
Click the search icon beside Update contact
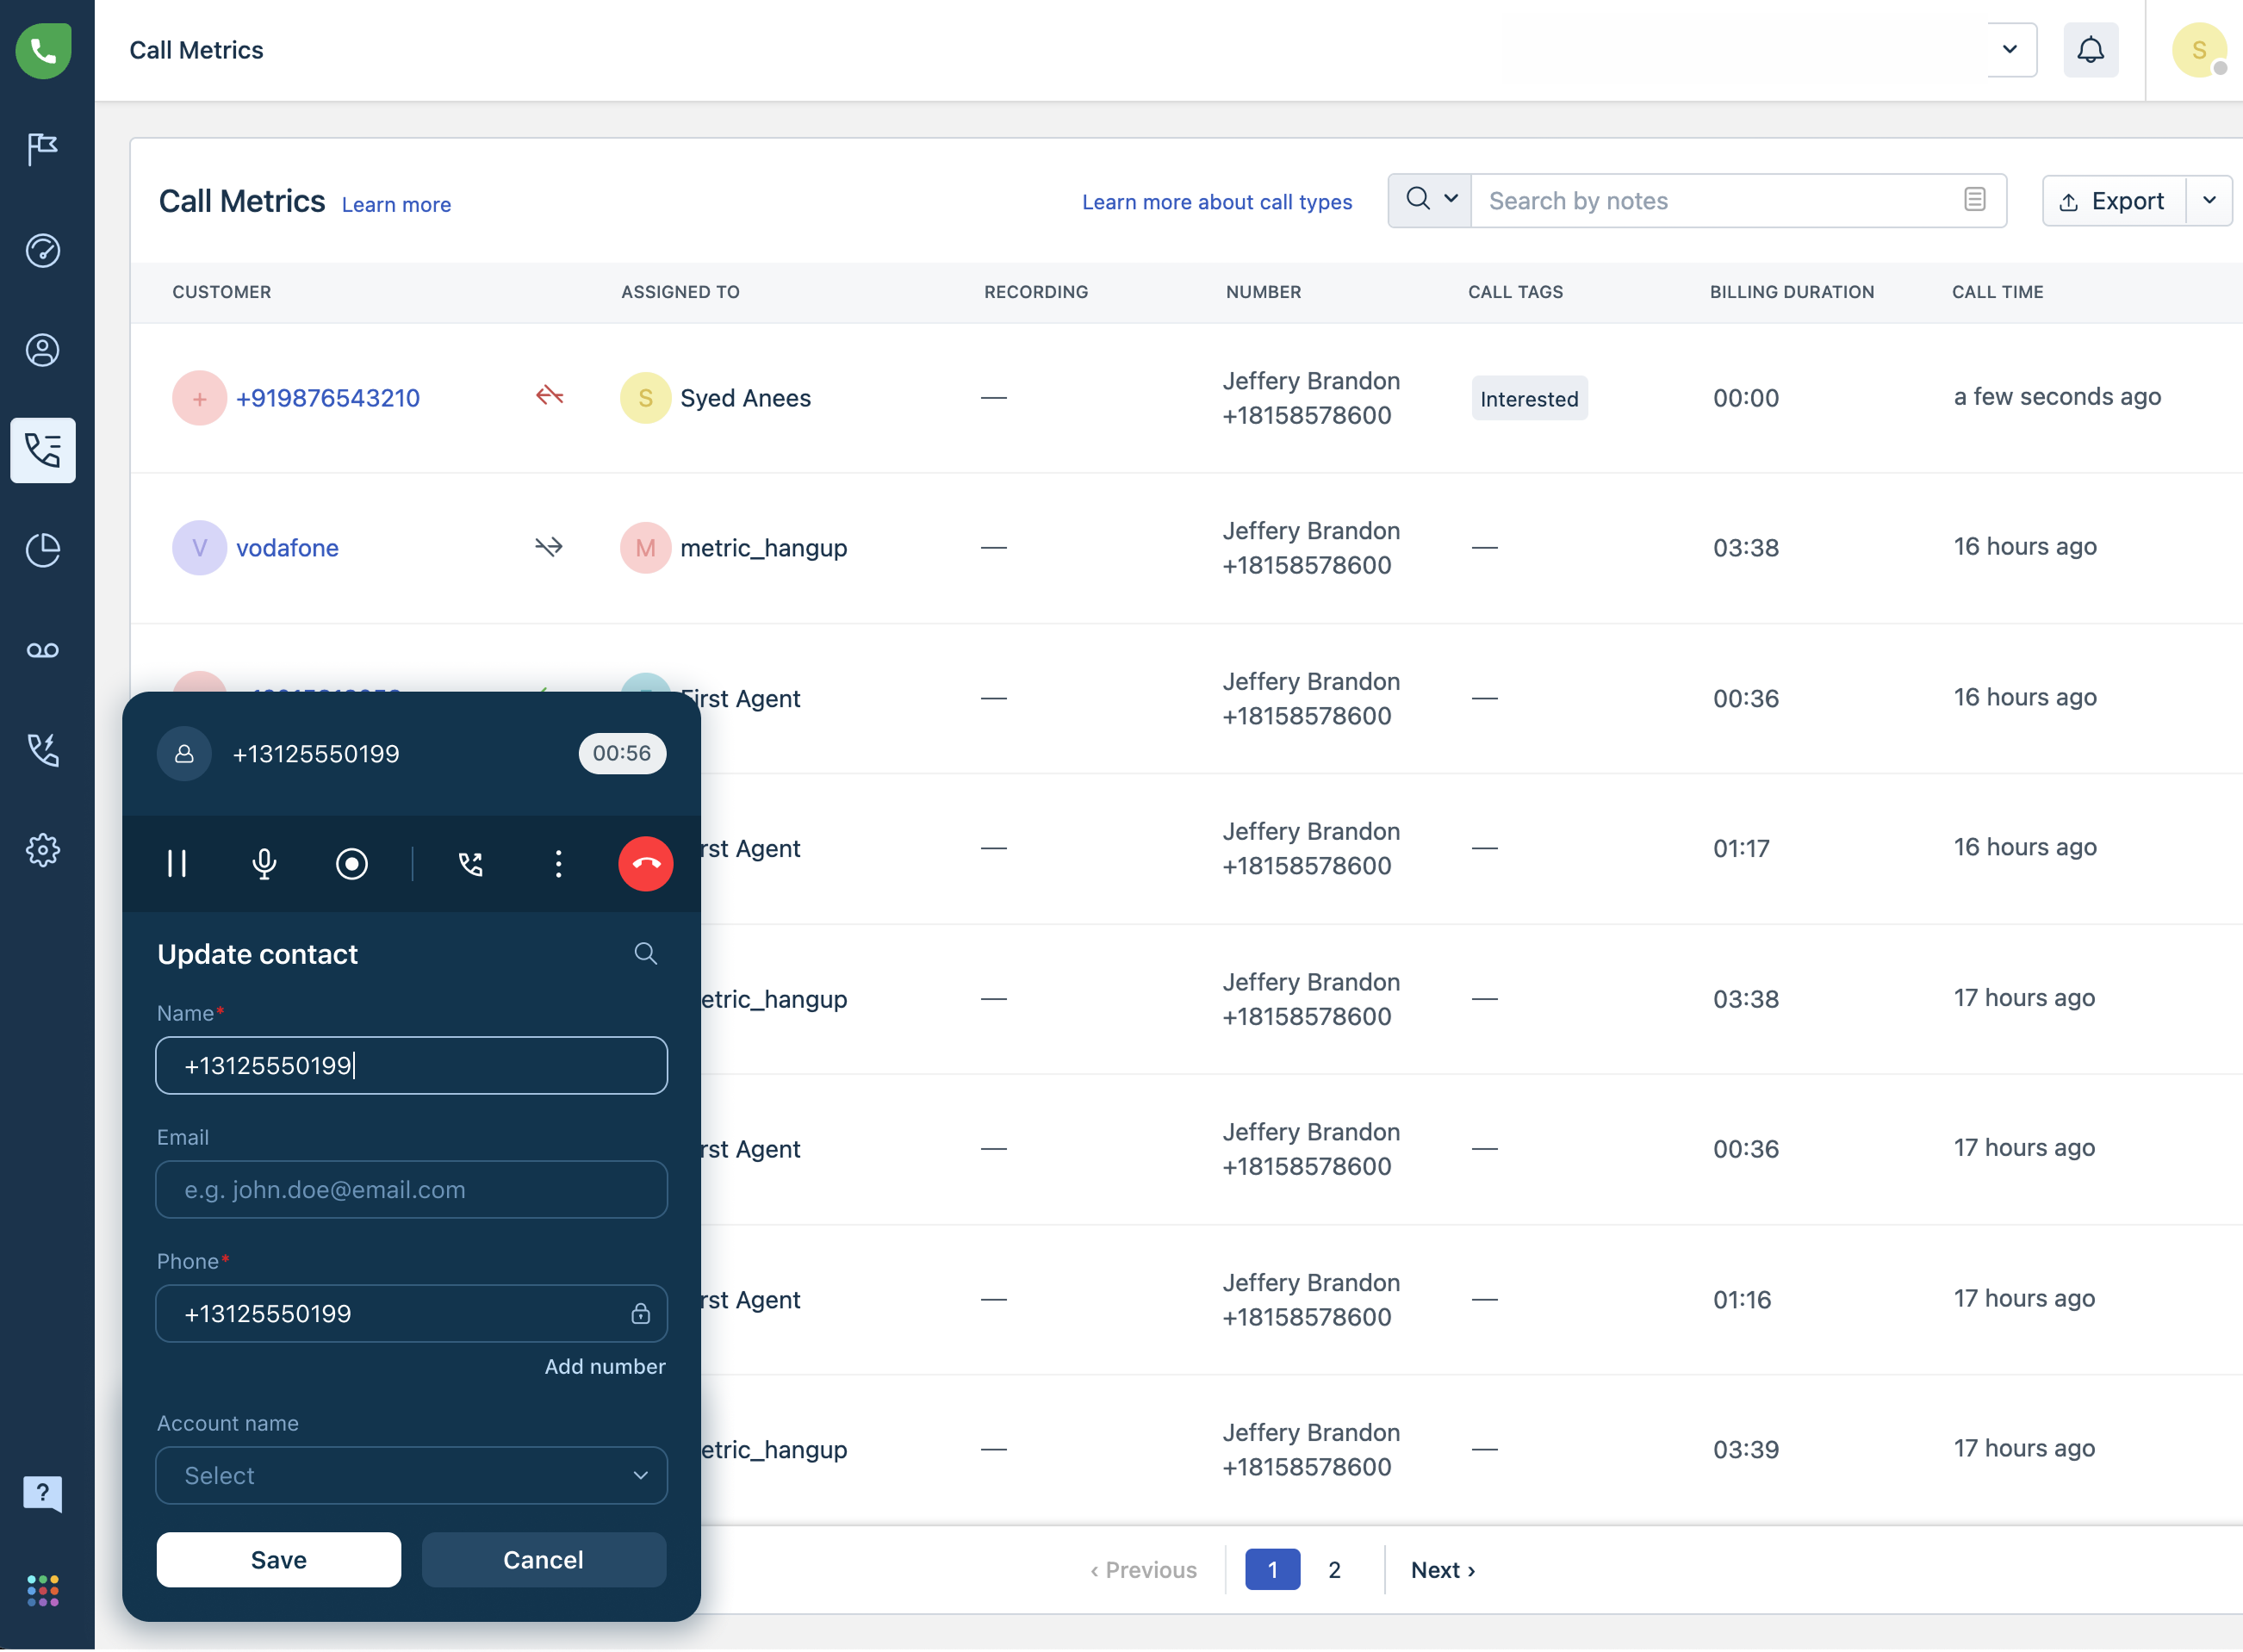646,953
